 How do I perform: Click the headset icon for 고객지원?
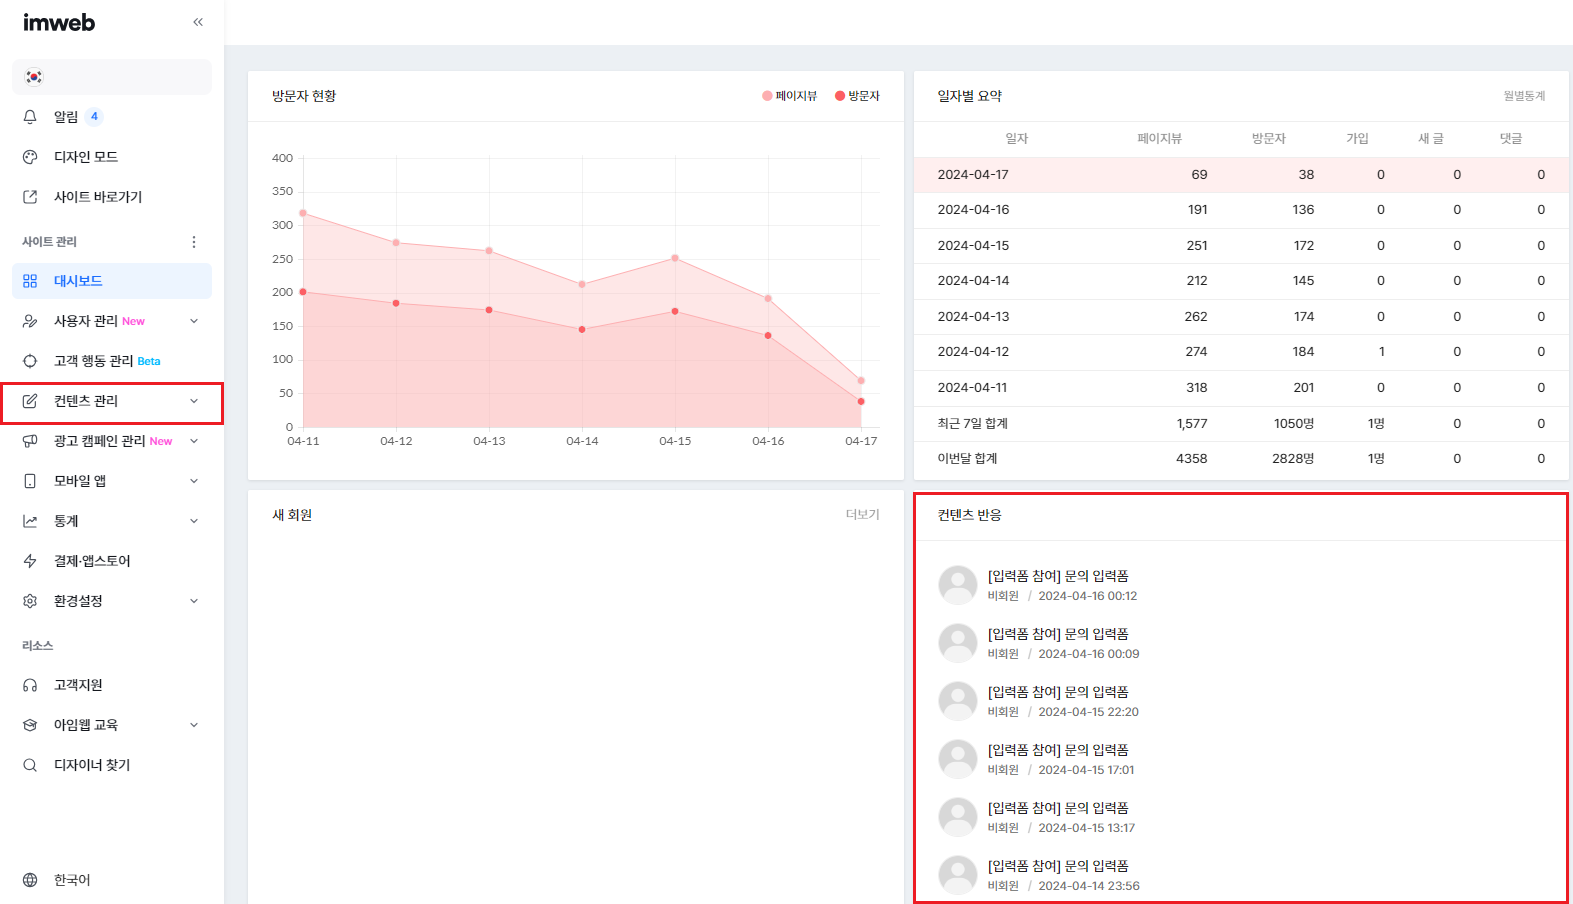pyautogui.click(x=30, y=685)
